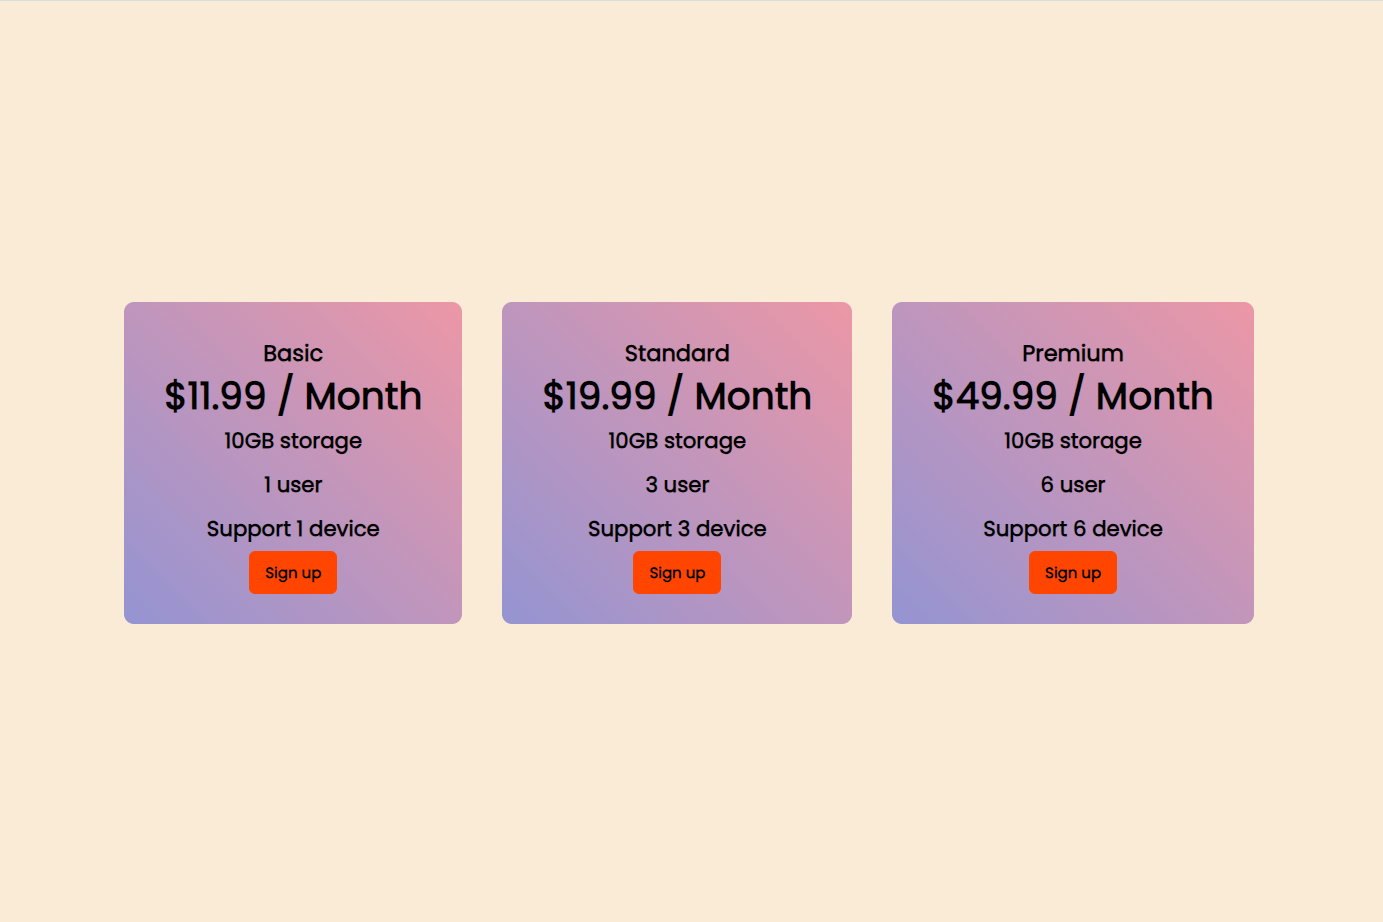Click the 6 user feature line
Screen dimensions: 1383x922
[x=1072, y=485]
